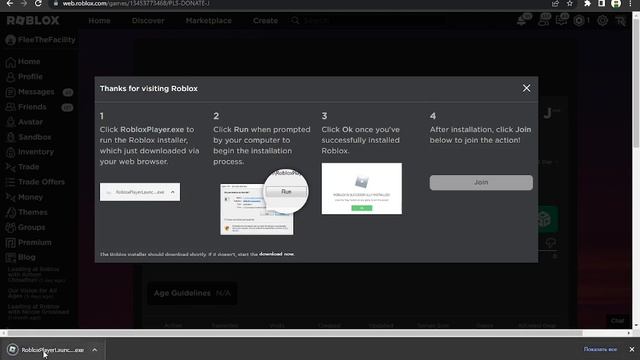Click the Age Guidelines N/A label
This screenshot has height=360, width=640.
click(192, 293)
